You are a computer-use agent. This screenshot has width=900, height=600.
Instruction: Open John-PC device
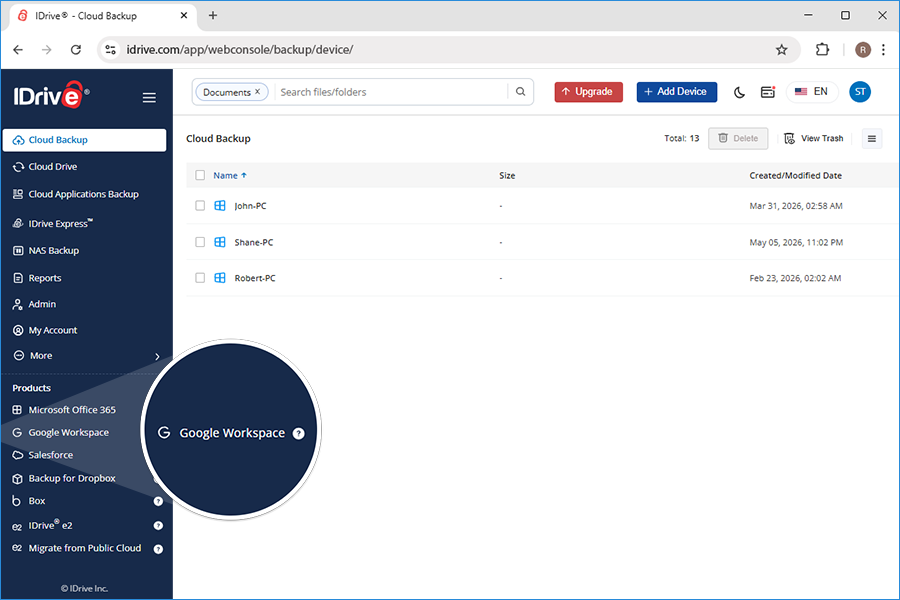tap(250, 206)
